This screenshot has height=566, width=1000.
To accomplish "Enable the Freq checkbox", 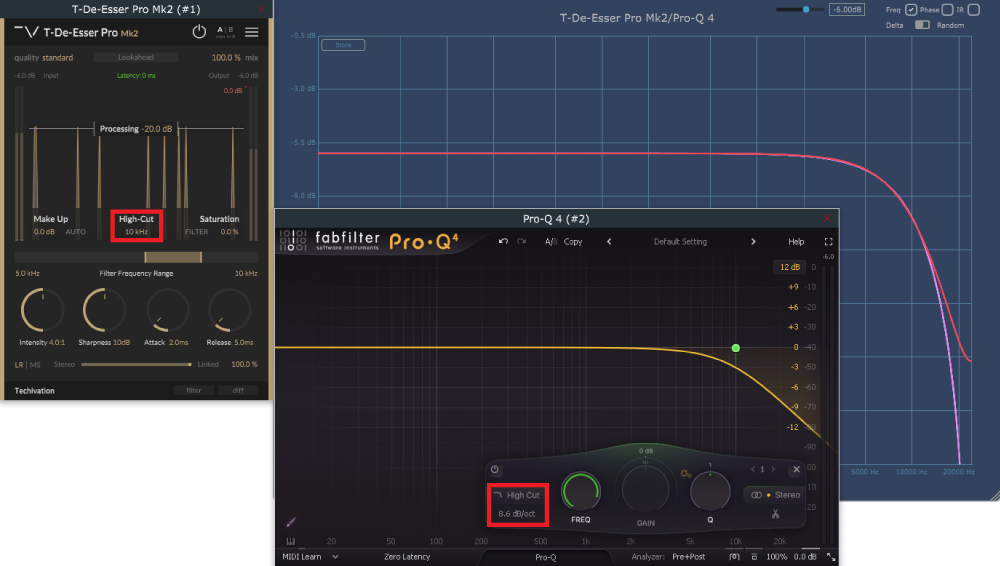I will (x=911, y=10).
